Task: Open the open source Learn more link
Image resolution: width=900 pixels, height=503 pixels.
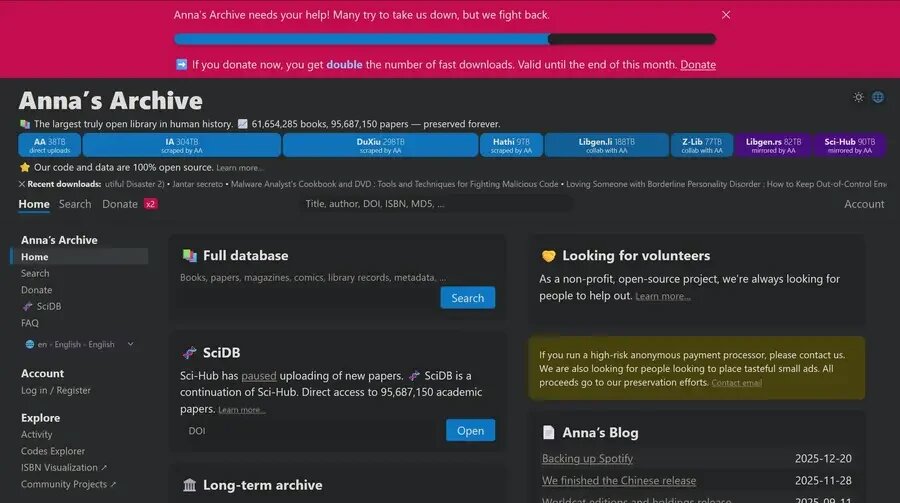Action: tap(240, 168)
